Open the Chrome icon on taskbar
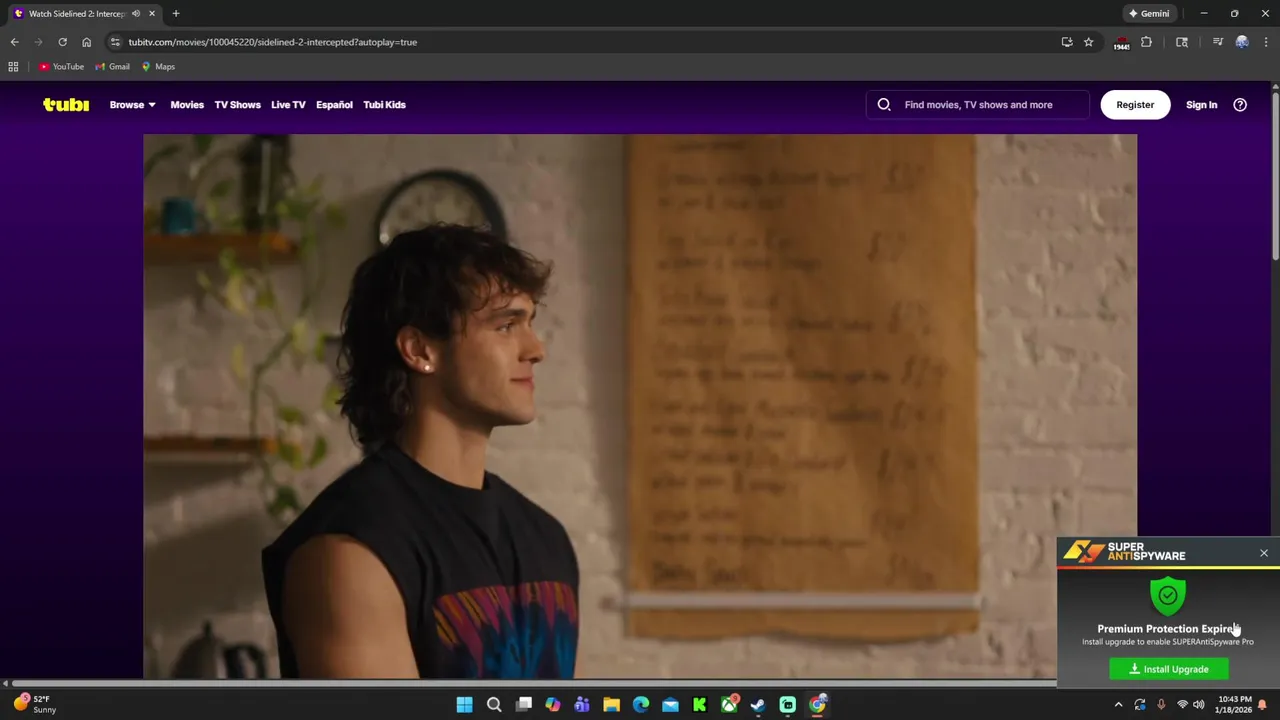This screenshot has width=1280, height=720. (817, 705)
